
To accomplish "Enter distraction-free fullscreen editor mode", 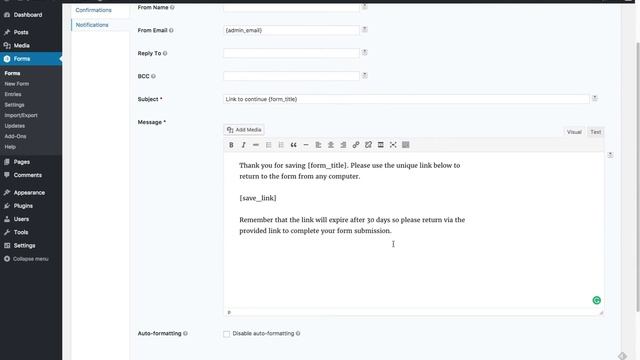I will point(393,145).
